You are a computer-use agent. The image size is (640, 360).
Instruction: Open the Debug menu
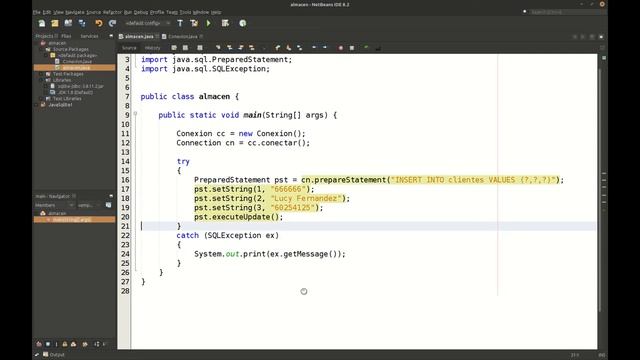141,12
